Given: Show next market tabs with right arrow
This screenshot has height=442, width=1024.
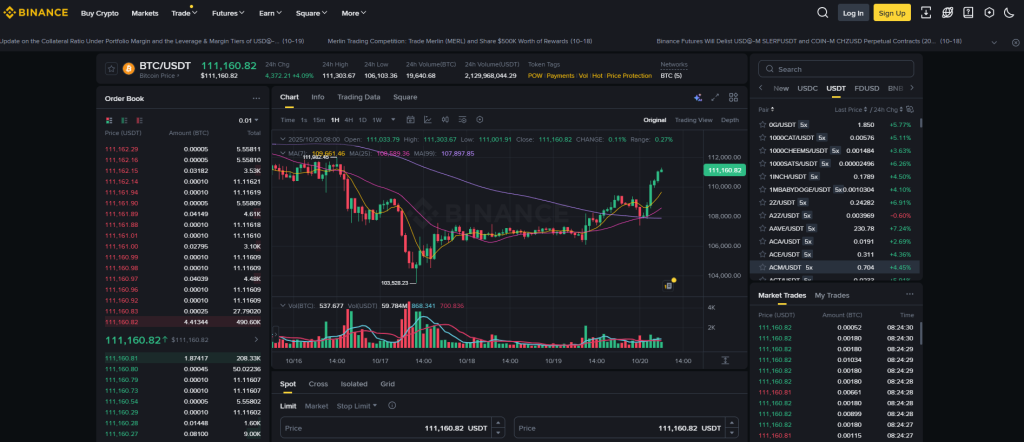Looking at the screenshot, I should point(912,88).
